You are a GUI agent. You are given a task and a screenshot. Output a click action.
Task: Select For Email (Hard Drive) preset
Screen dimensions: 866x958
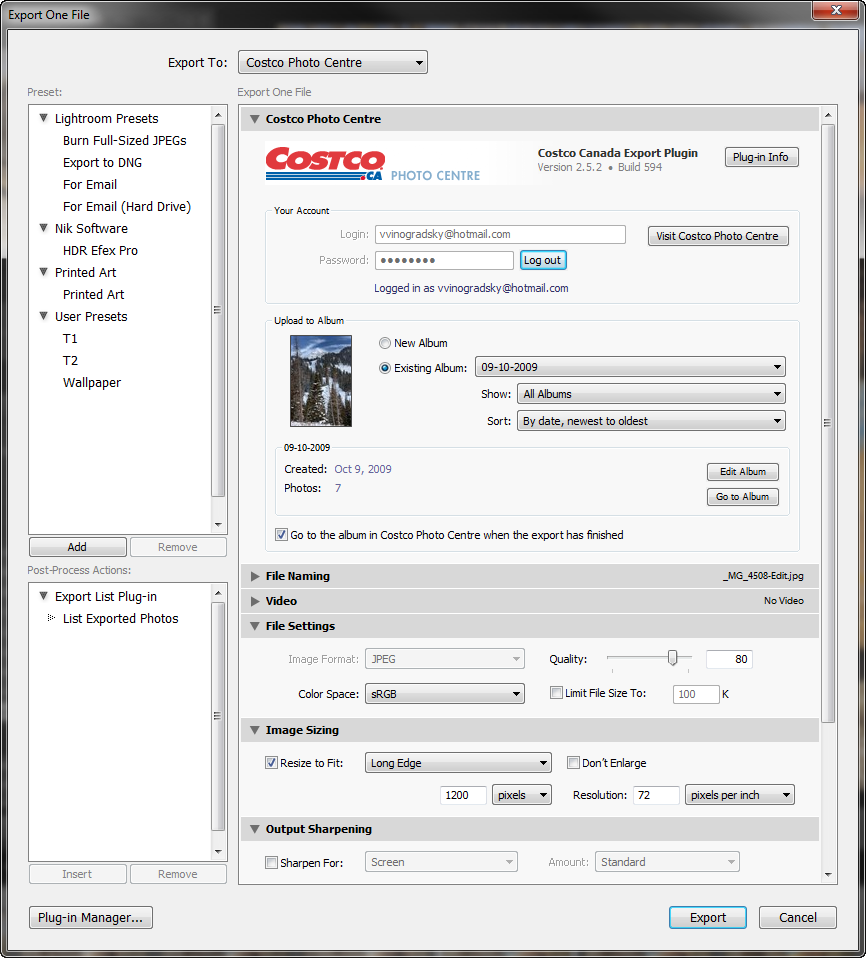point(127,207)
